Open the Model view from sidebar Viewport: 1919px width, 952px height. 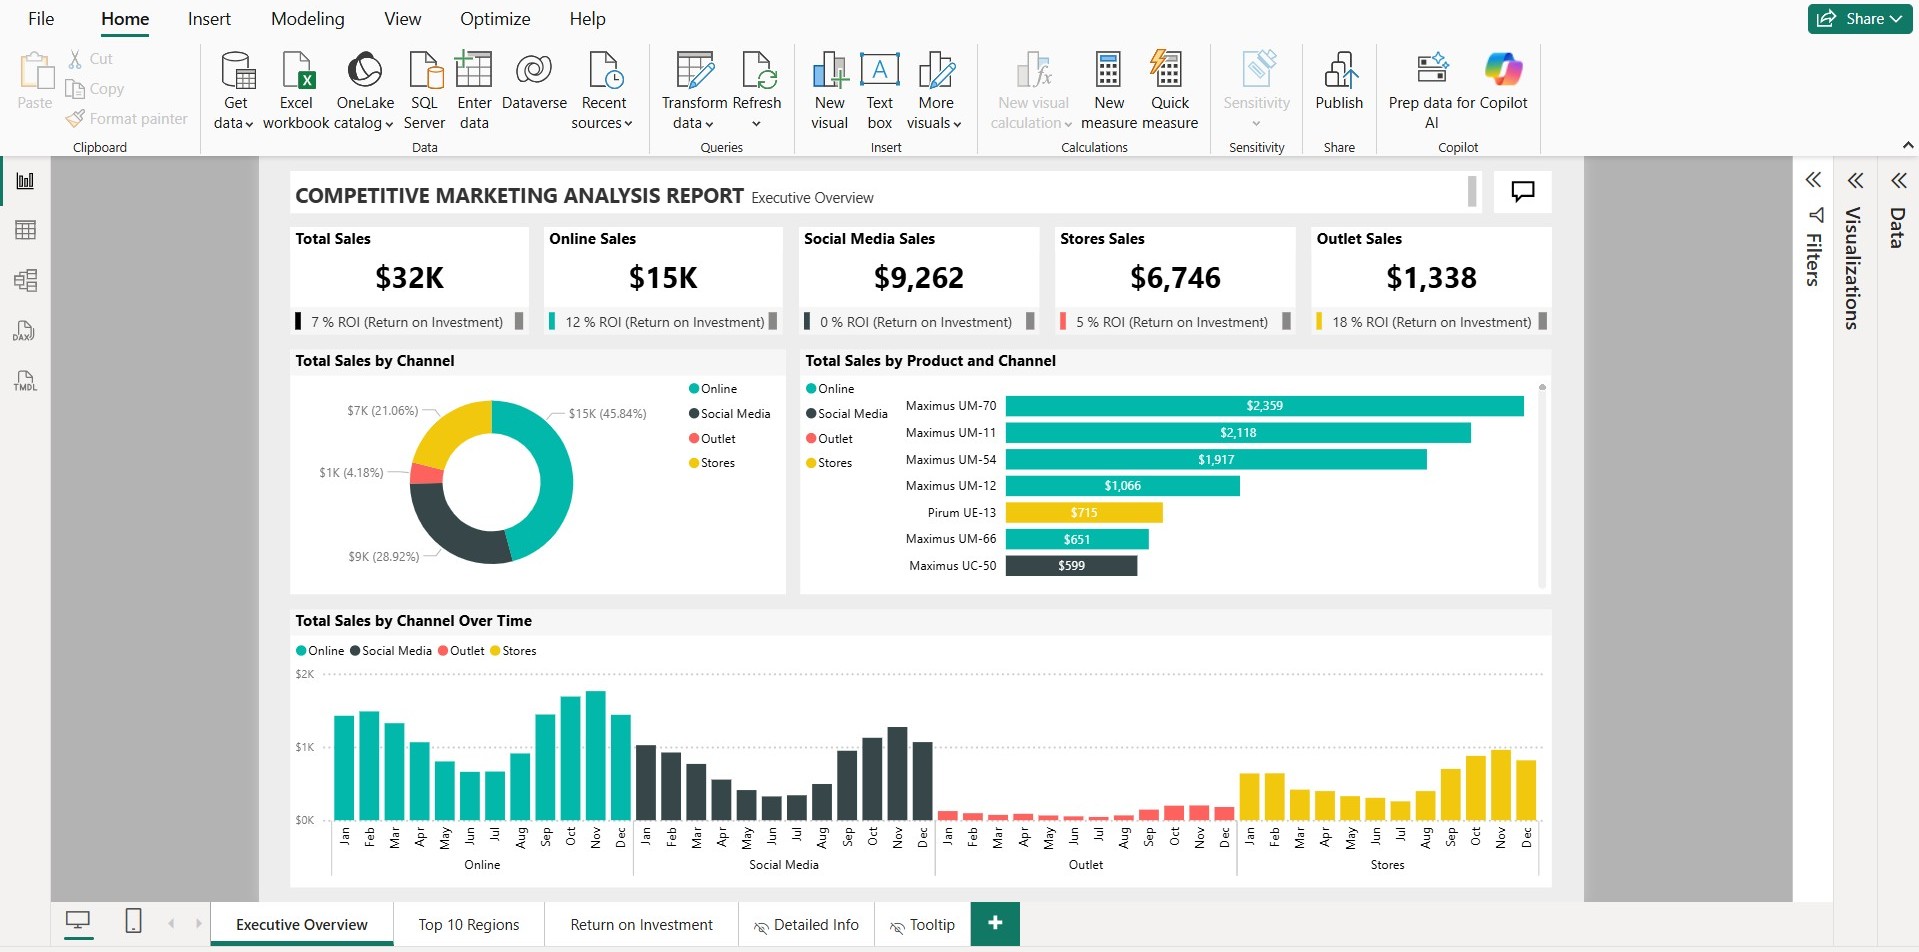point(25,280)
